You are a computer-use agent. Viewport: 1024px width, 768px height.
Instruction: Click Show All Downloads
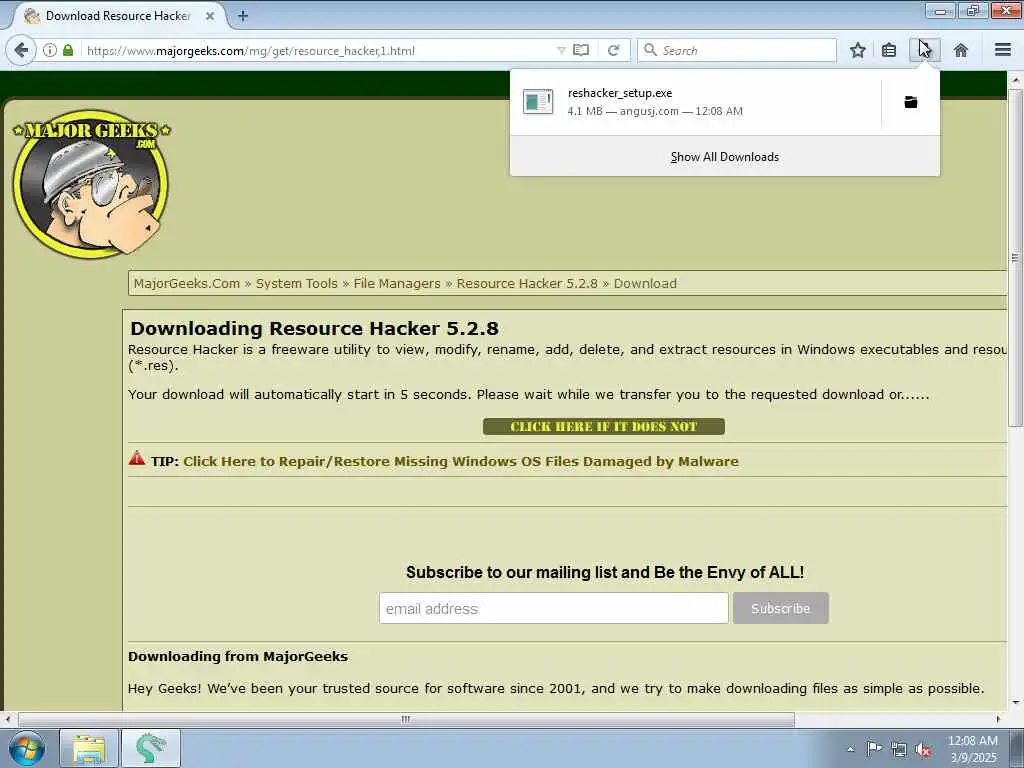point(725,157)
